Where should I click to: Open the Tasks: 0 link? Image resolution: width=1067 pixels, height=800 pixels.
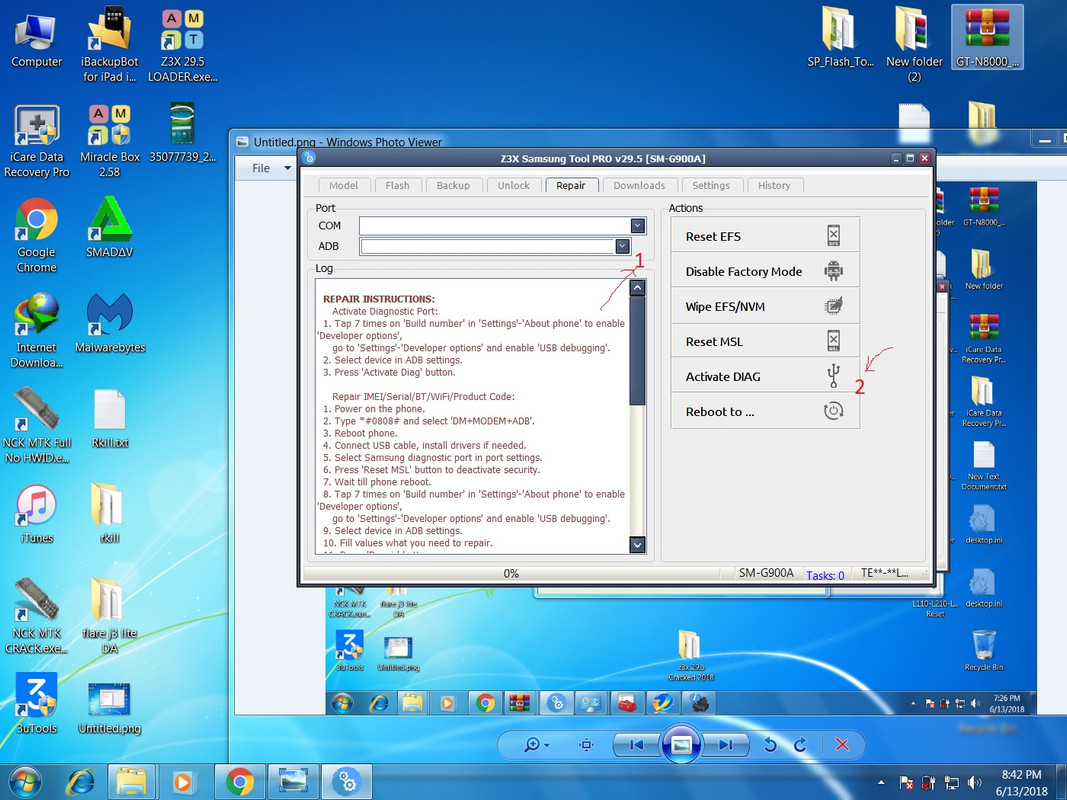click(825, 575)
